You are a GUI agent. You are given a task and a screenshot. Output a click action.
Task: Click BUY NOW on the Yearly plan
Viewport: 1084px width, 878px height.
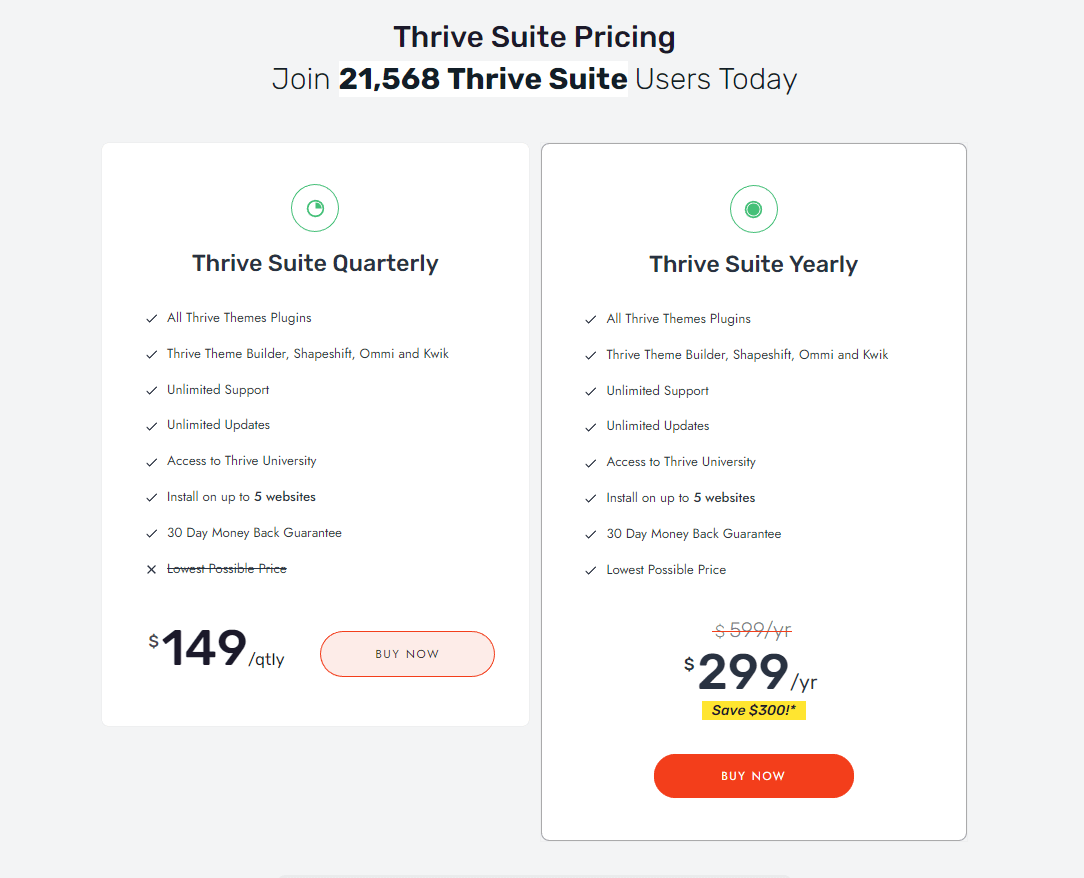(754, 775)
